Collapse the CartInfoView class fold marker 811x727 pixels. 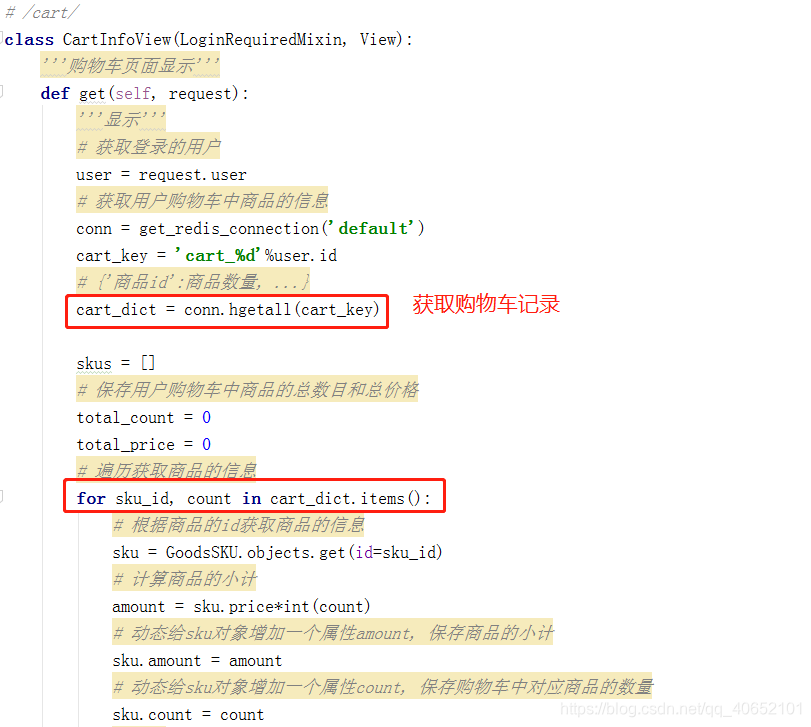coord(2,38)
